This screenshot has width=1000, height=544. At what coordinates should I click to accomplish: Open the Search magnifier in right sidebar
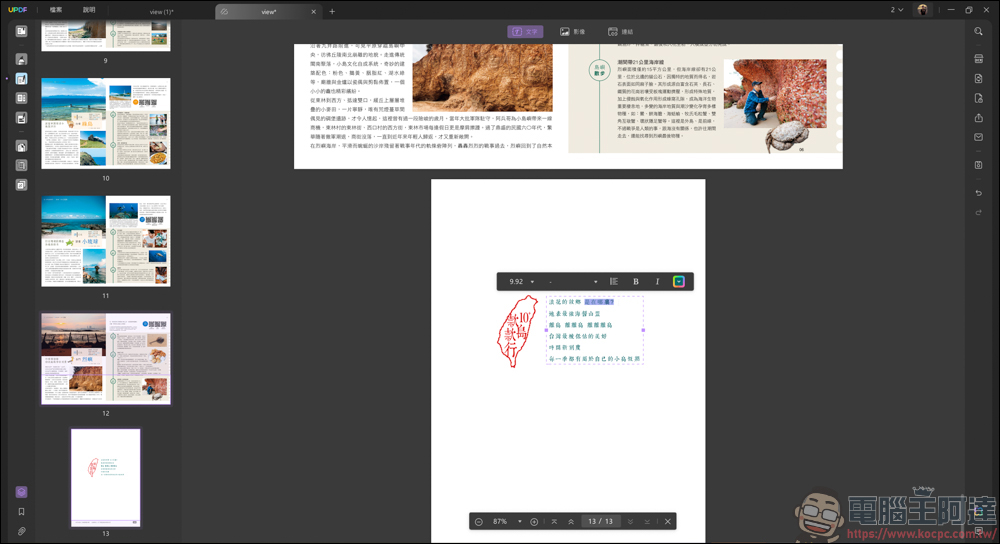[978, 31]
